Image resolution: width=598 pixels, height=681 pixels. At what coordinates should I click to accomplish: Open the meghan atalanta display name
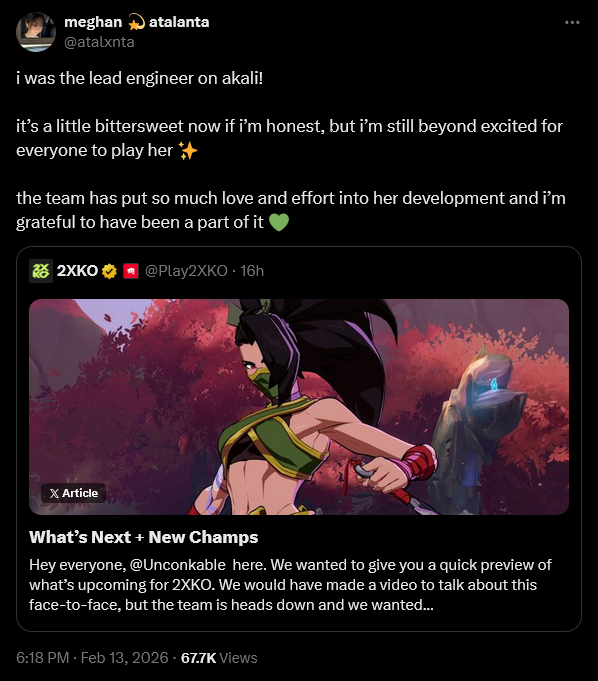136,22
